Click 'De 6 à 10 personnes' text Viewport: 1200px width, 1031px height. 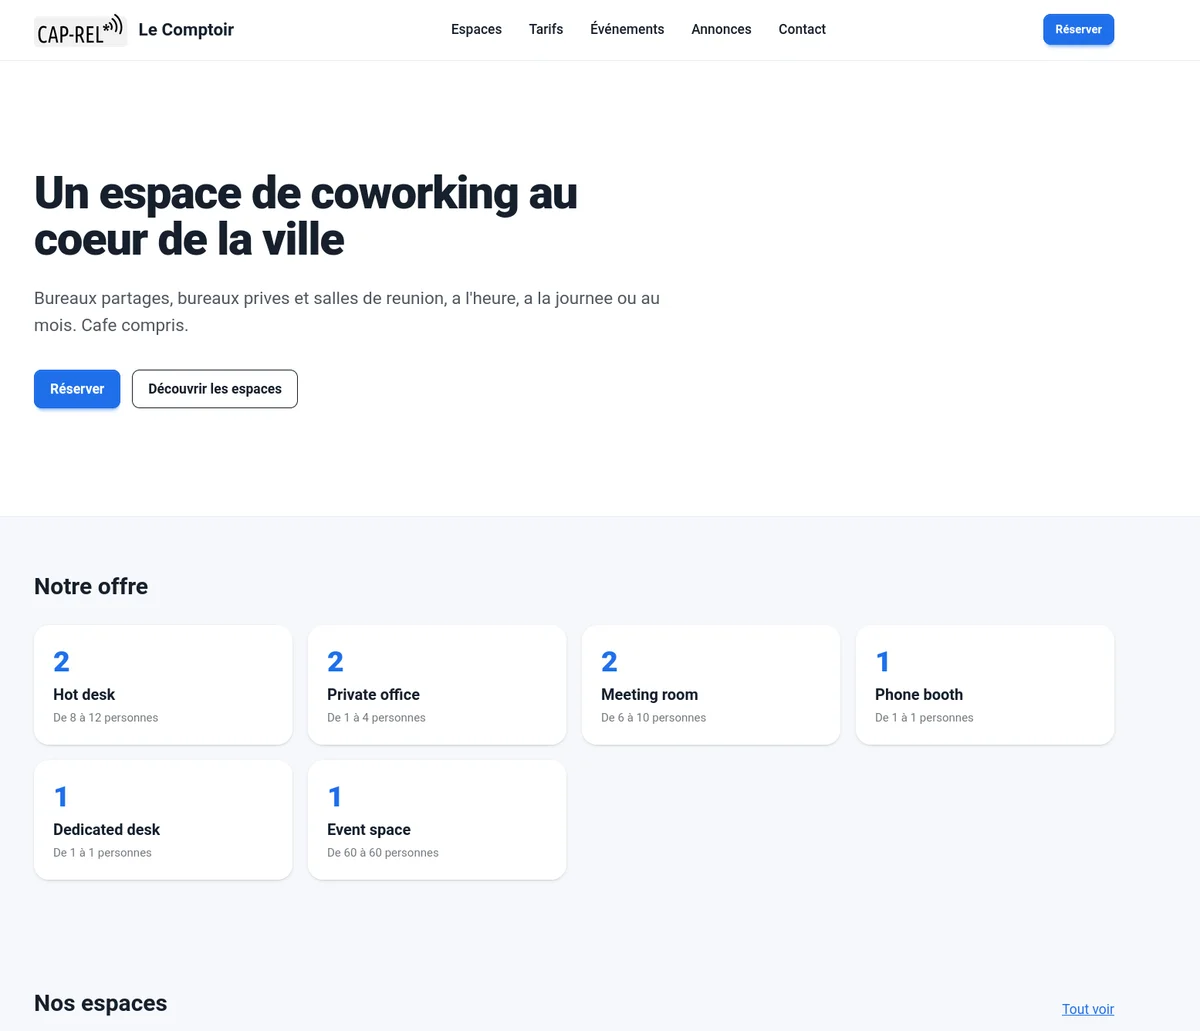click(x=653, y=718)
